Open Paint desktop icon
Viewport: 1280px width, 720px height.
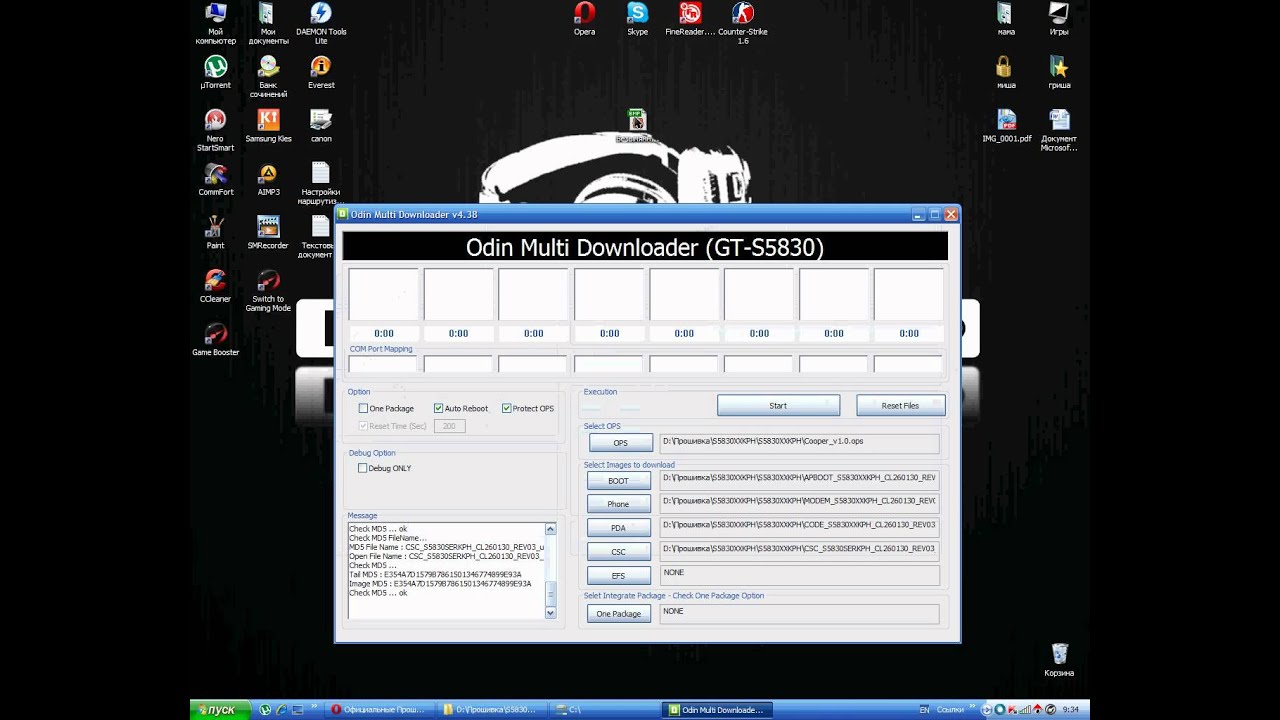[x=215, y=232]
